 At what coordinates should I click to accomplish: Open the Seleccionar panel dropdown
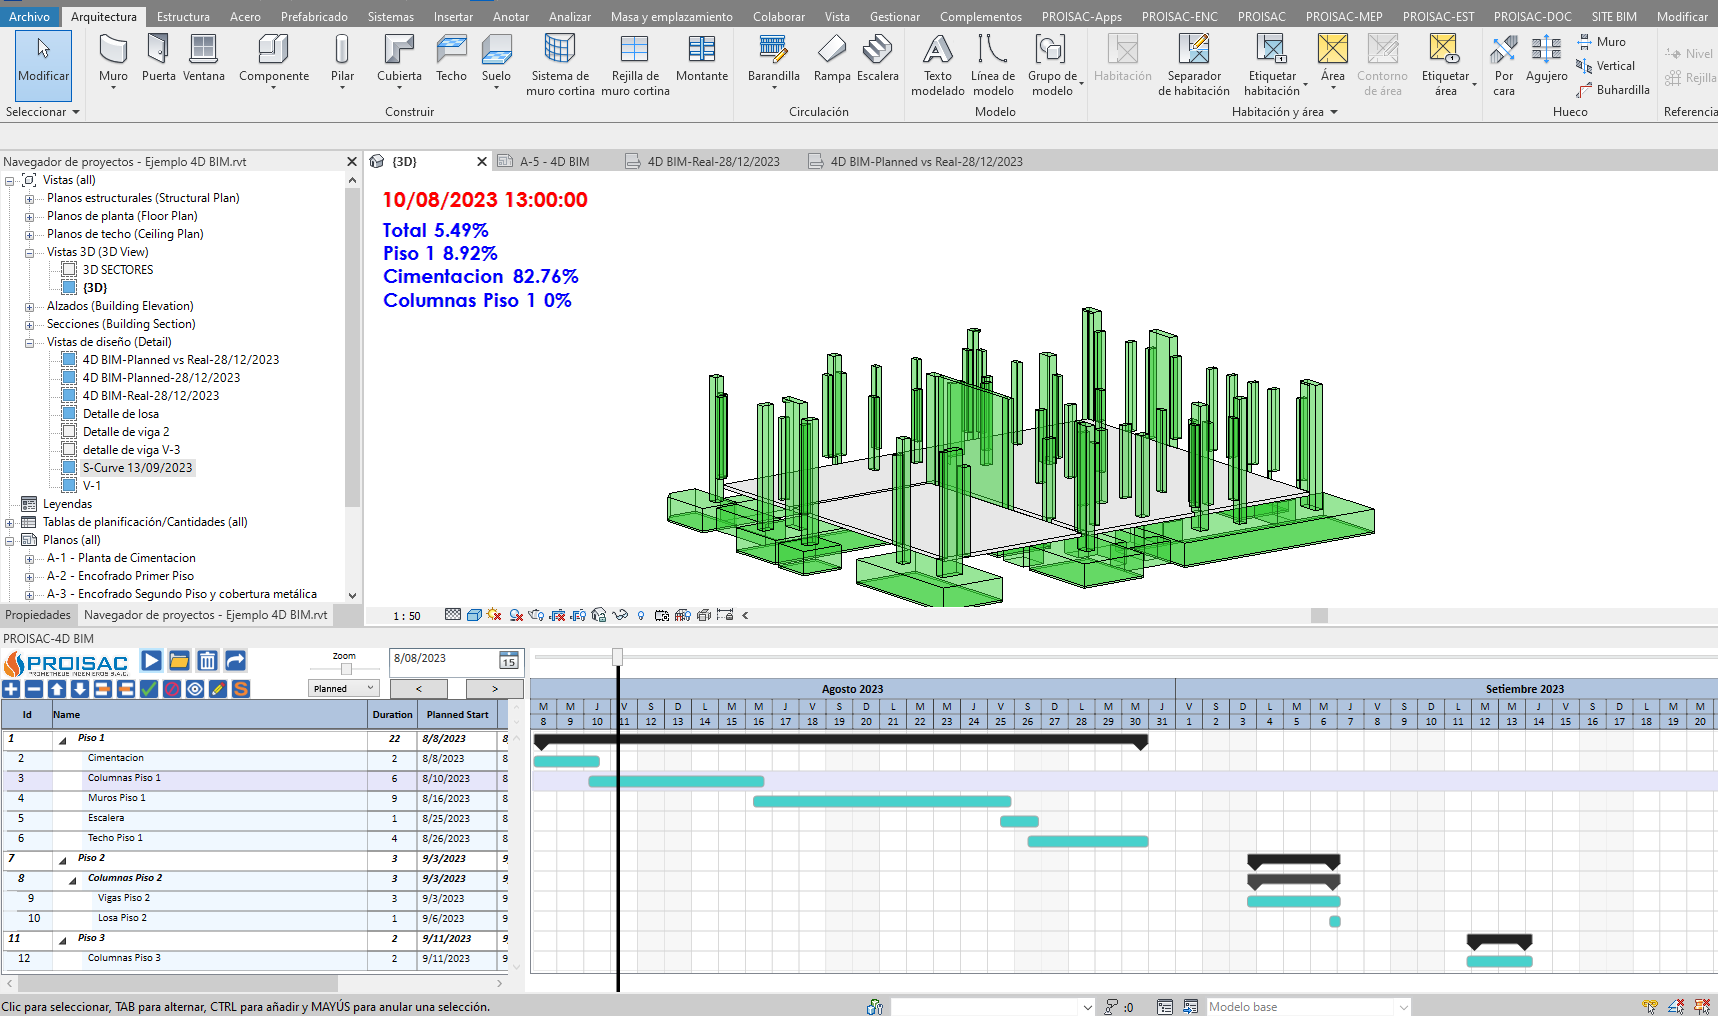tap(43, 112)
